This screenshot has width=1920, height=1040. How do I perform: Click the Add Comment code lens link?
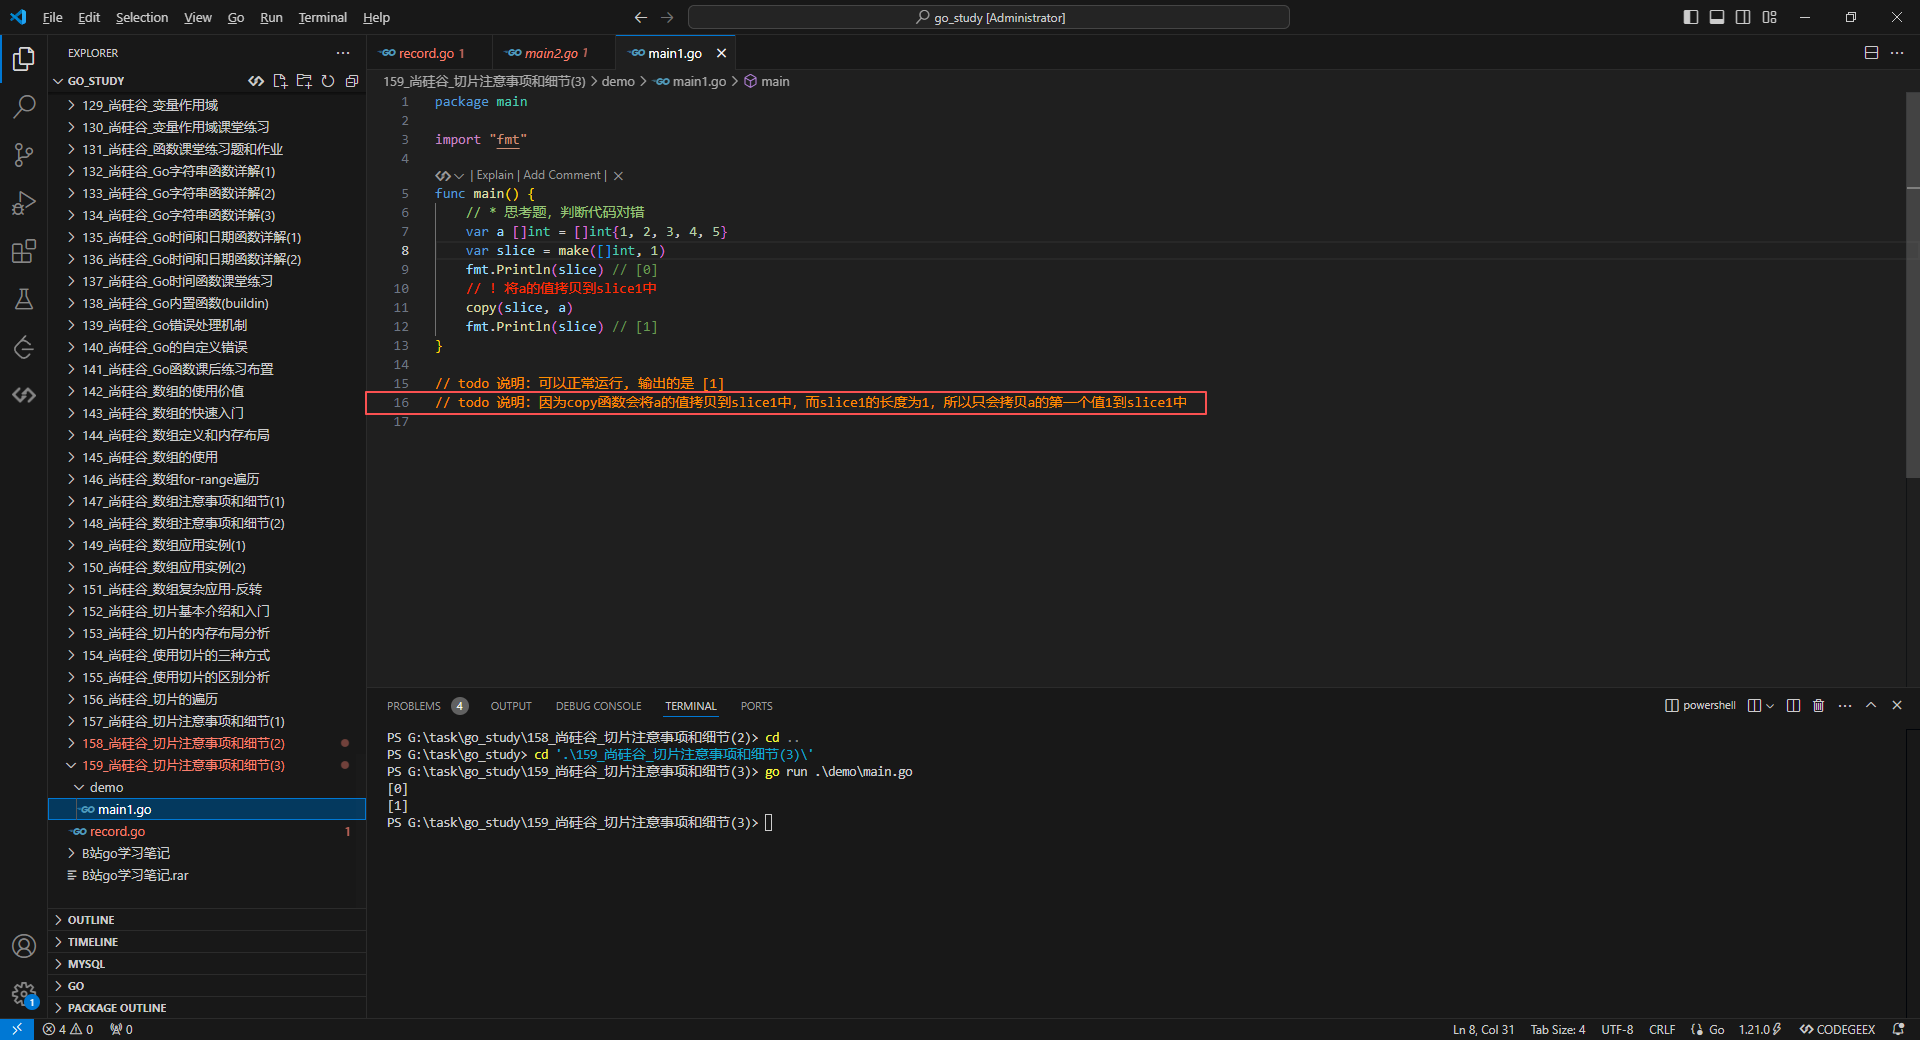click(562, 176)
